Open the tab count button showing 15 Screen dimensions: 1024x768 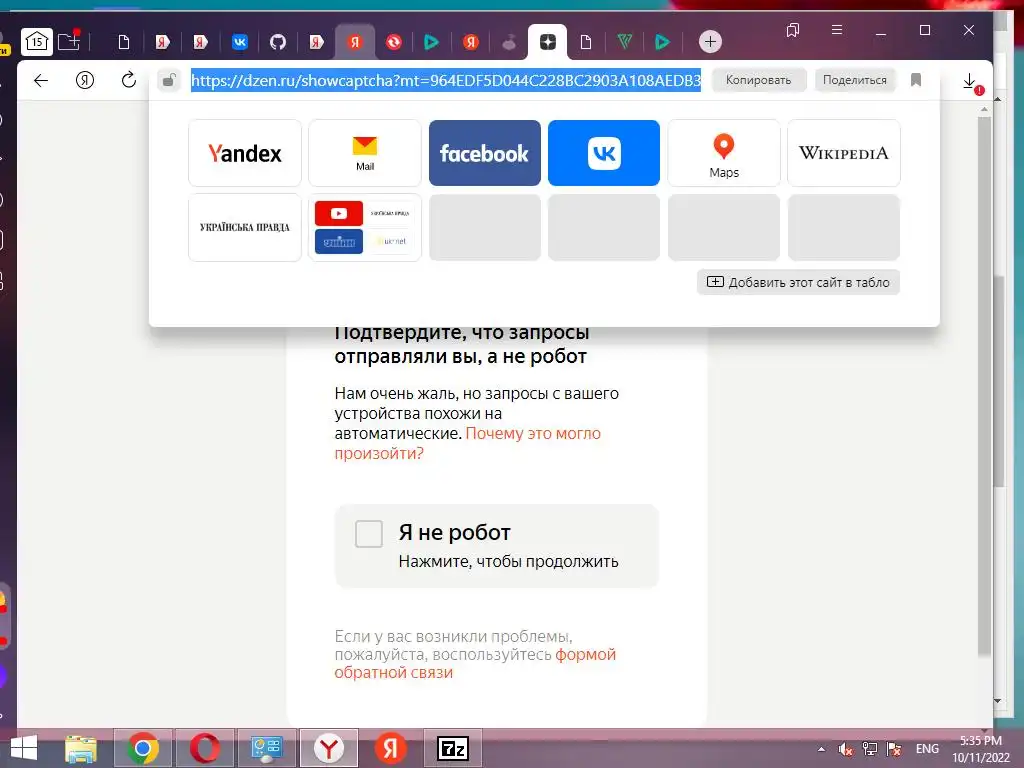tap(37, 42)
